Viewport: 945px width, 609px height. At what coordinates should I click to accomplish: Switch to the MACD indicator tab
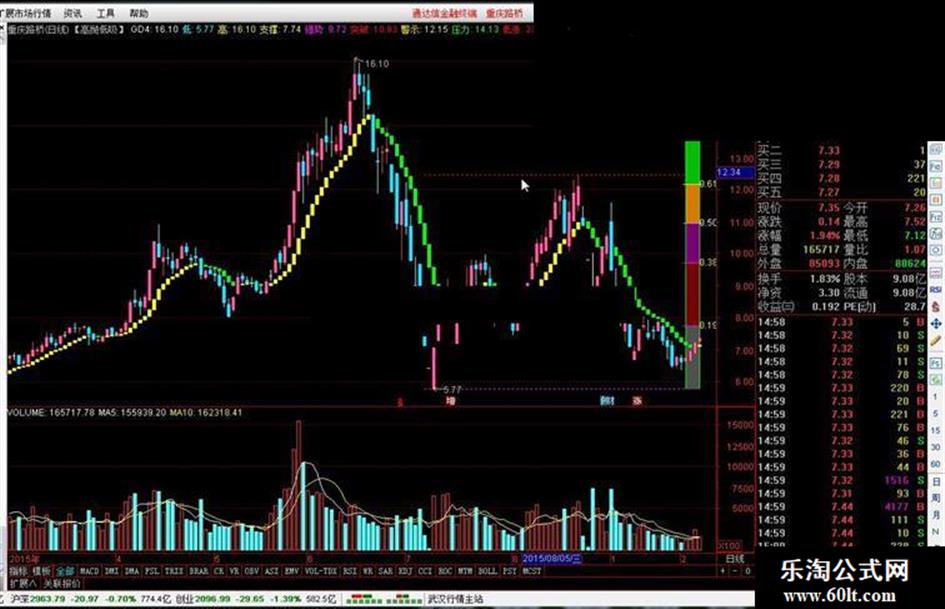(89, 570)
